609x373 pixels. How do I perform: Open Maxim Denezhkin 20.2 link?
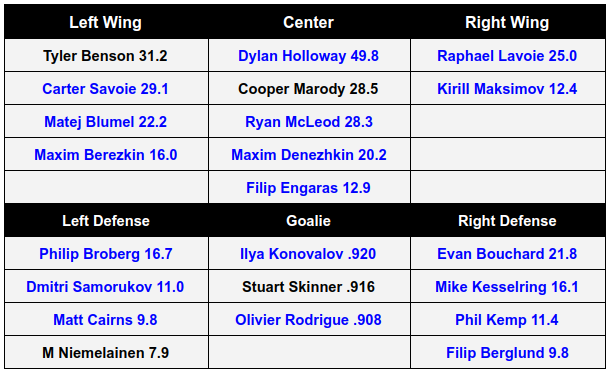[309, 155]
